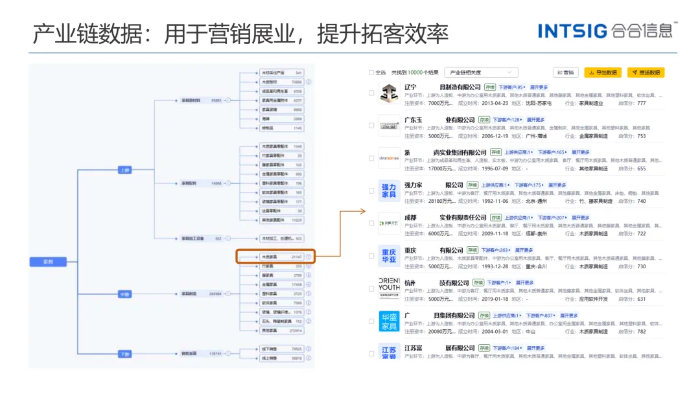Select the 木质家具 leaf node

[282, 257]
